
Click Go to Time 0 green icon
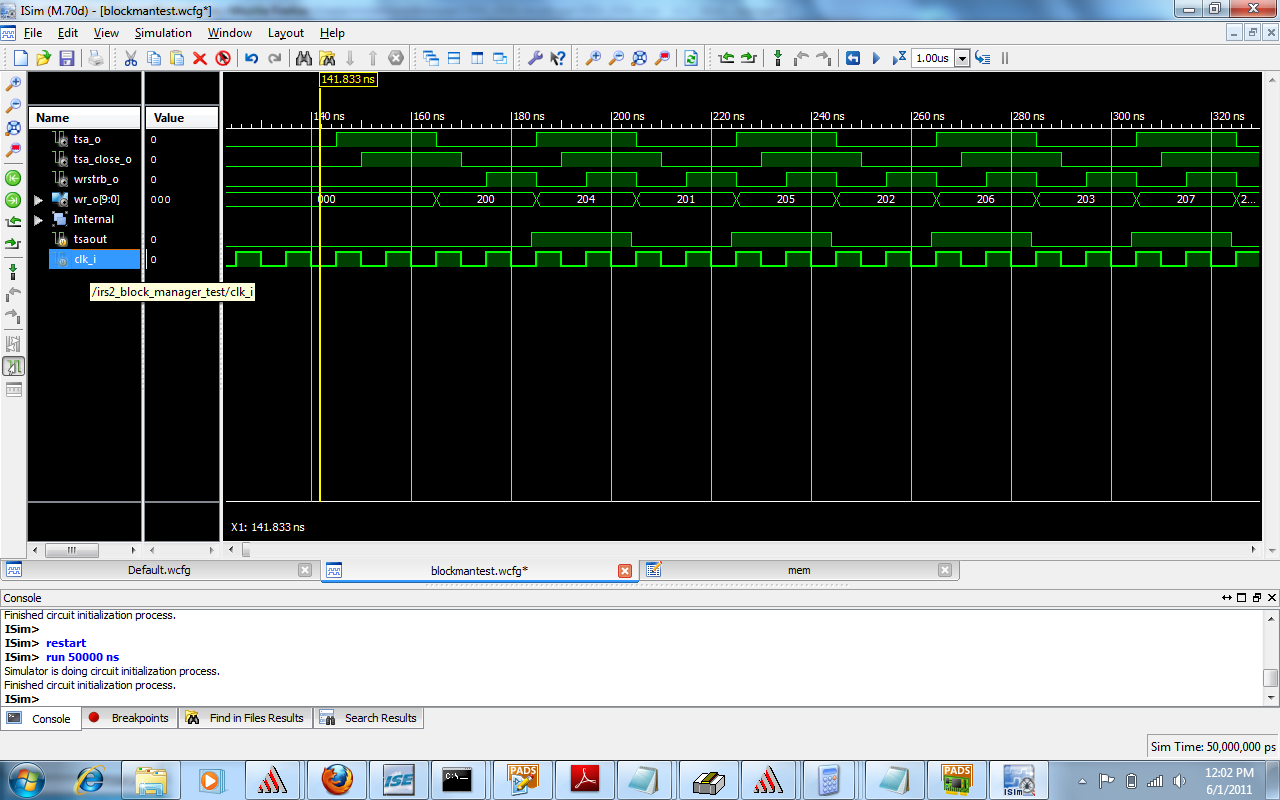(13, 178)
